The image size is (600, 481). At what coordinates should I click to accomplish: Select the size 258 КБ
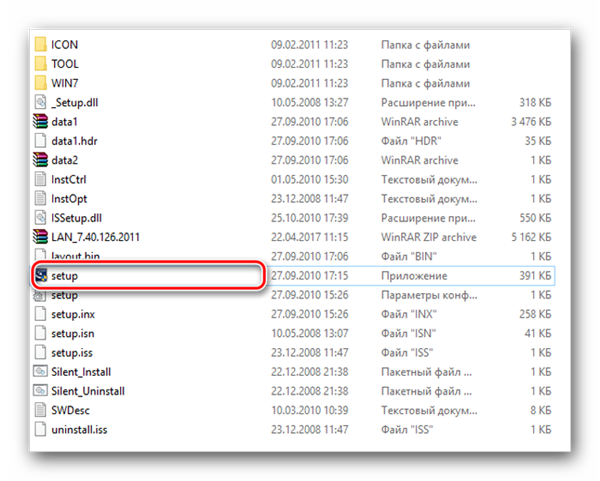[535, 314]
